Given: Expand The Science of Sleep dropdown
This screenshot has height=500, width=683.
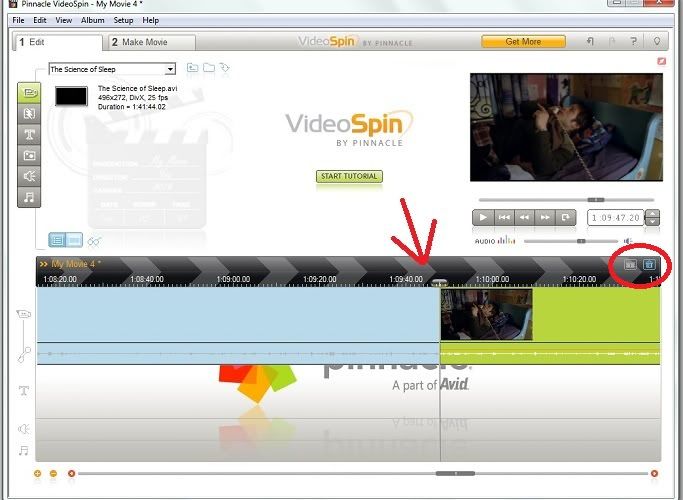Looking at the screenshot, I should [x=170, y=69].
